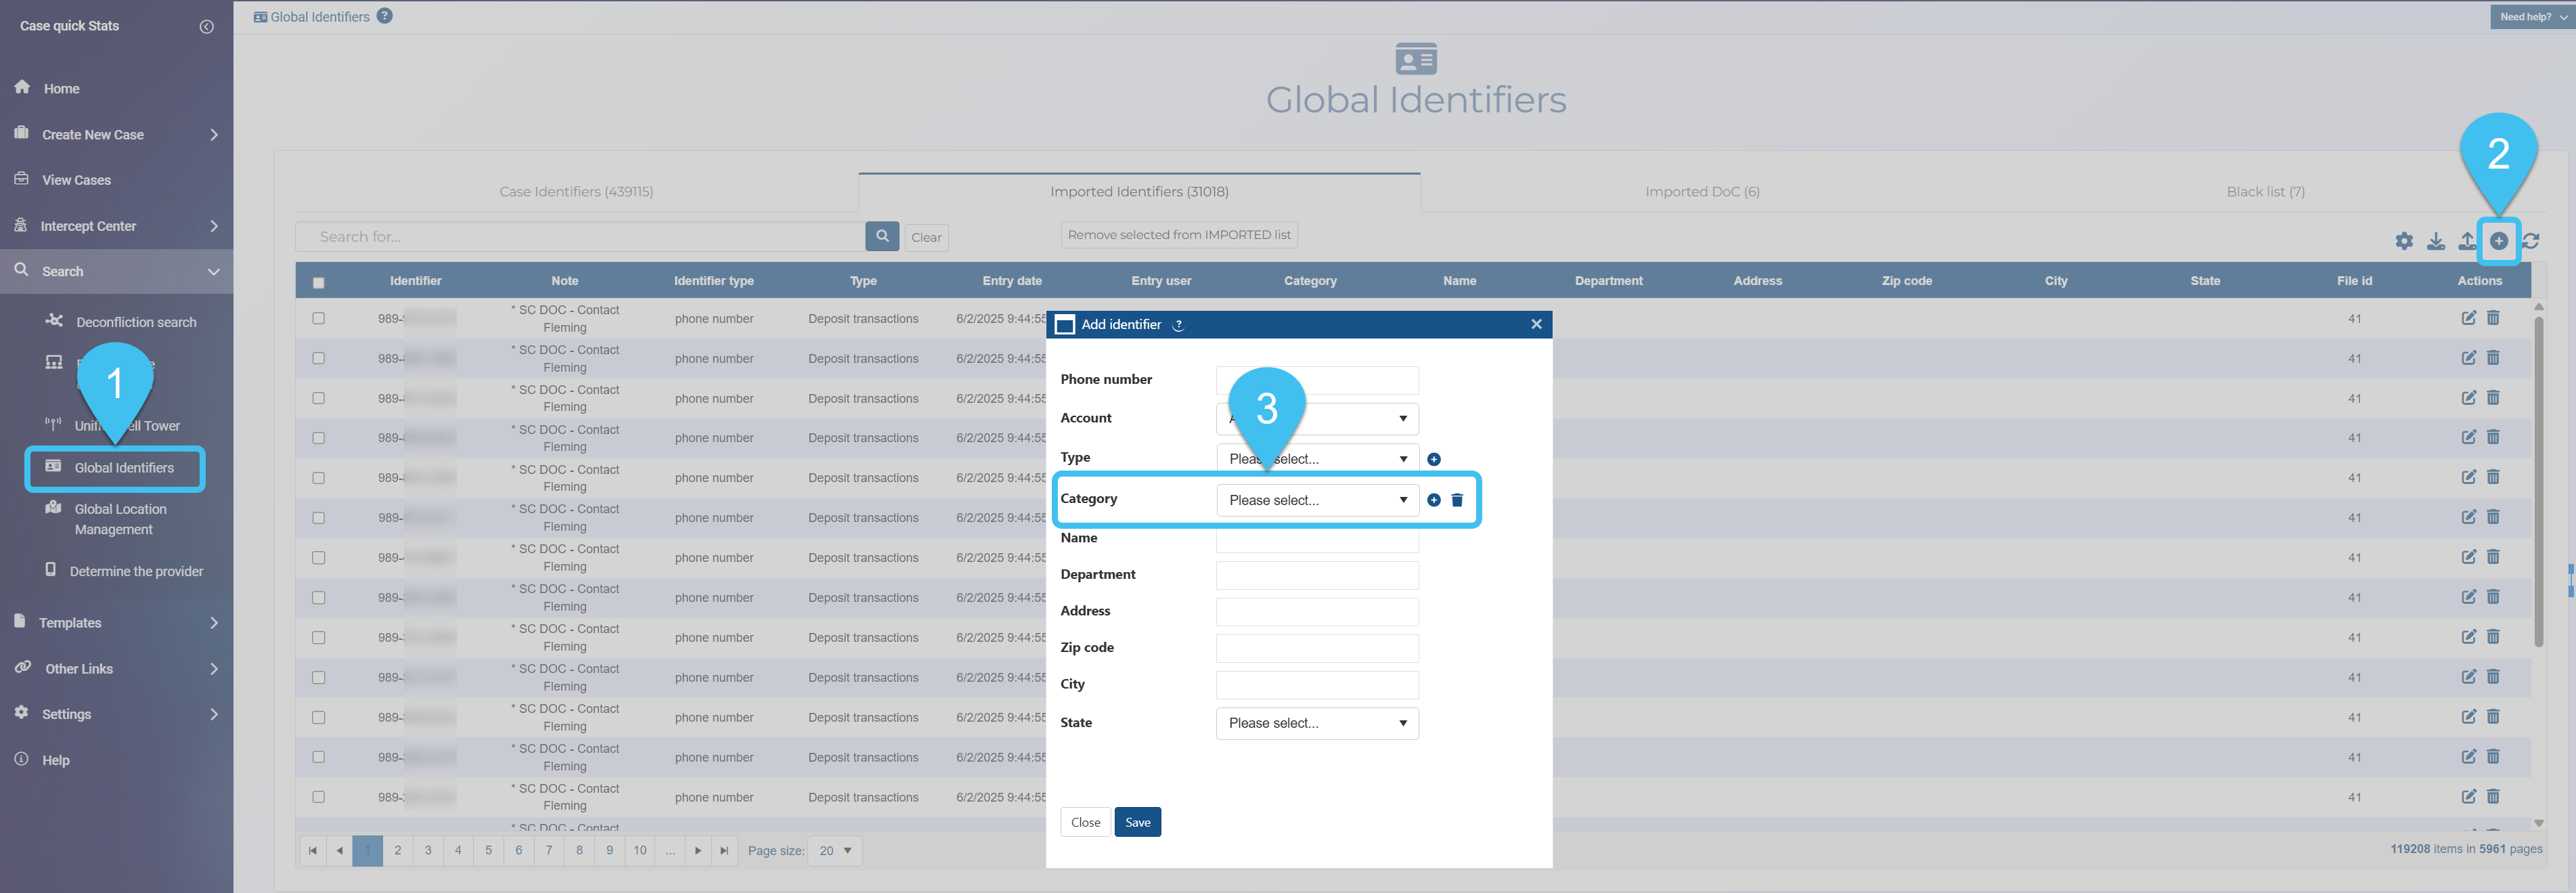Screen dimensions: 2576x893
Task: Toggle the select-all header checkbox
Action: click(x=319, y=283)
